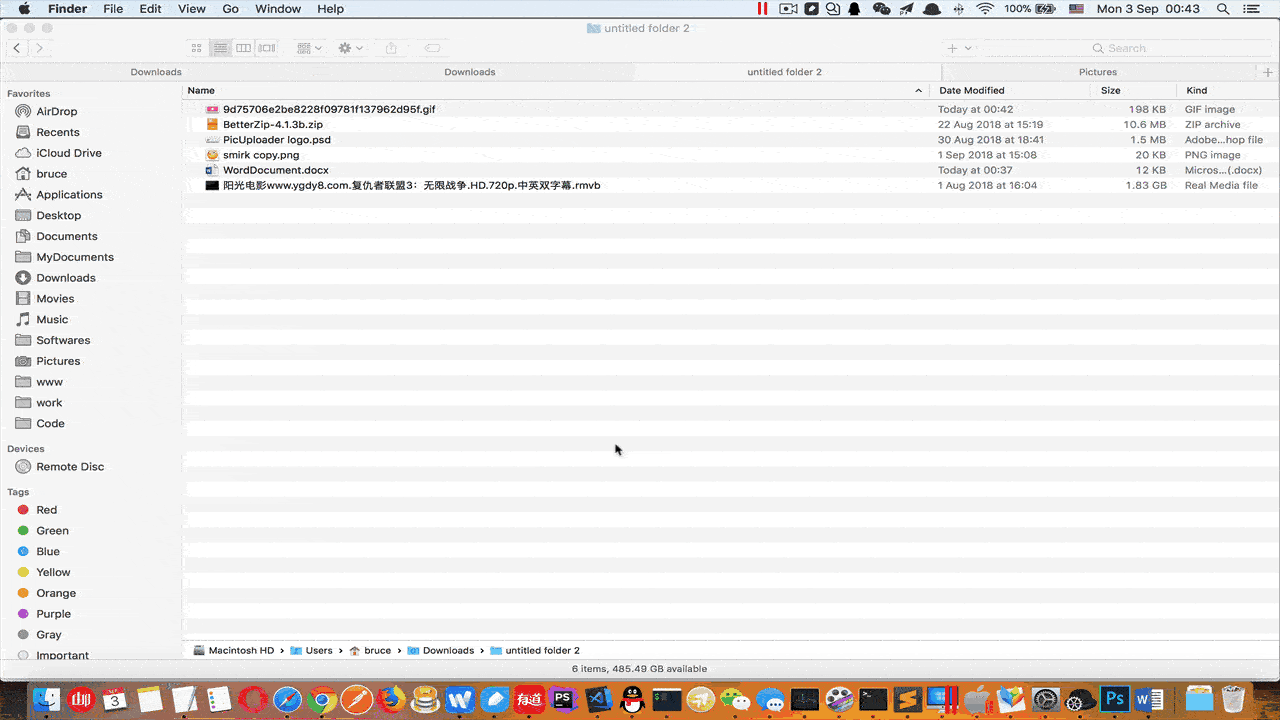Open AirDrop in the sidebar
Image resolution: width=1280 pixels, height=720 pixels.
point(56,111)
